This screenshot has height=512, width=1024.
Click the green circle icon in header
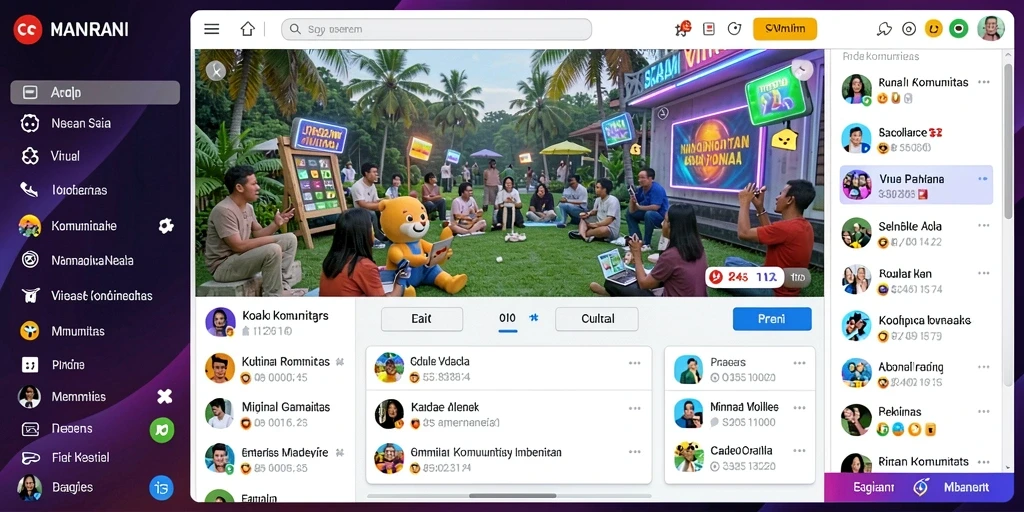pyautogui.click(x=959, y=29)
